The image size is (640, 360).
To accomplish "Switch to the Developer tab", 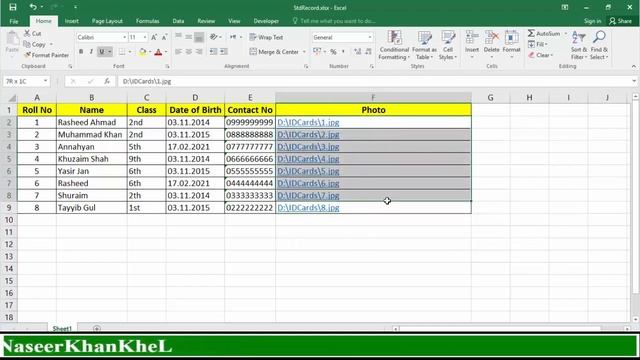I will 266,21.
